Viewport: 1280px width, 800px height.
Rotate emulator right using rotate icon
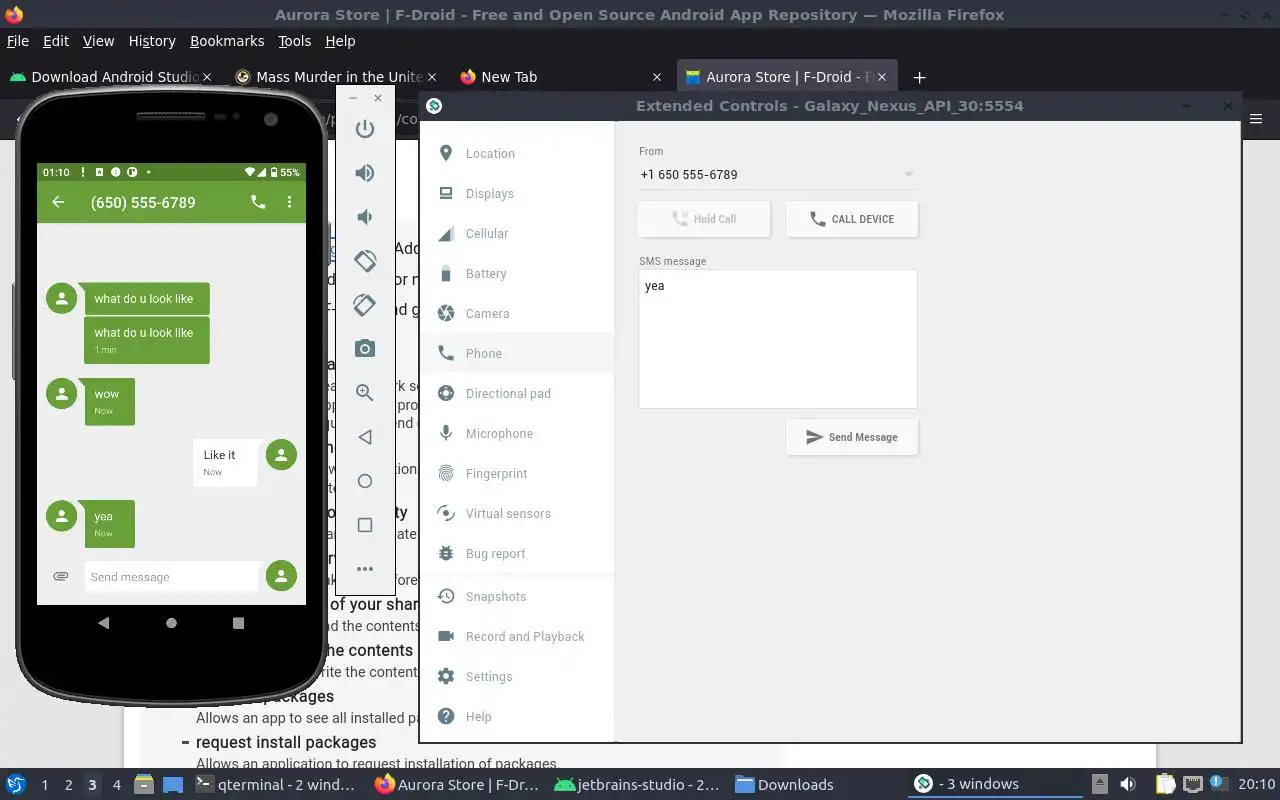pyautogui.click(x=365, y=305)
